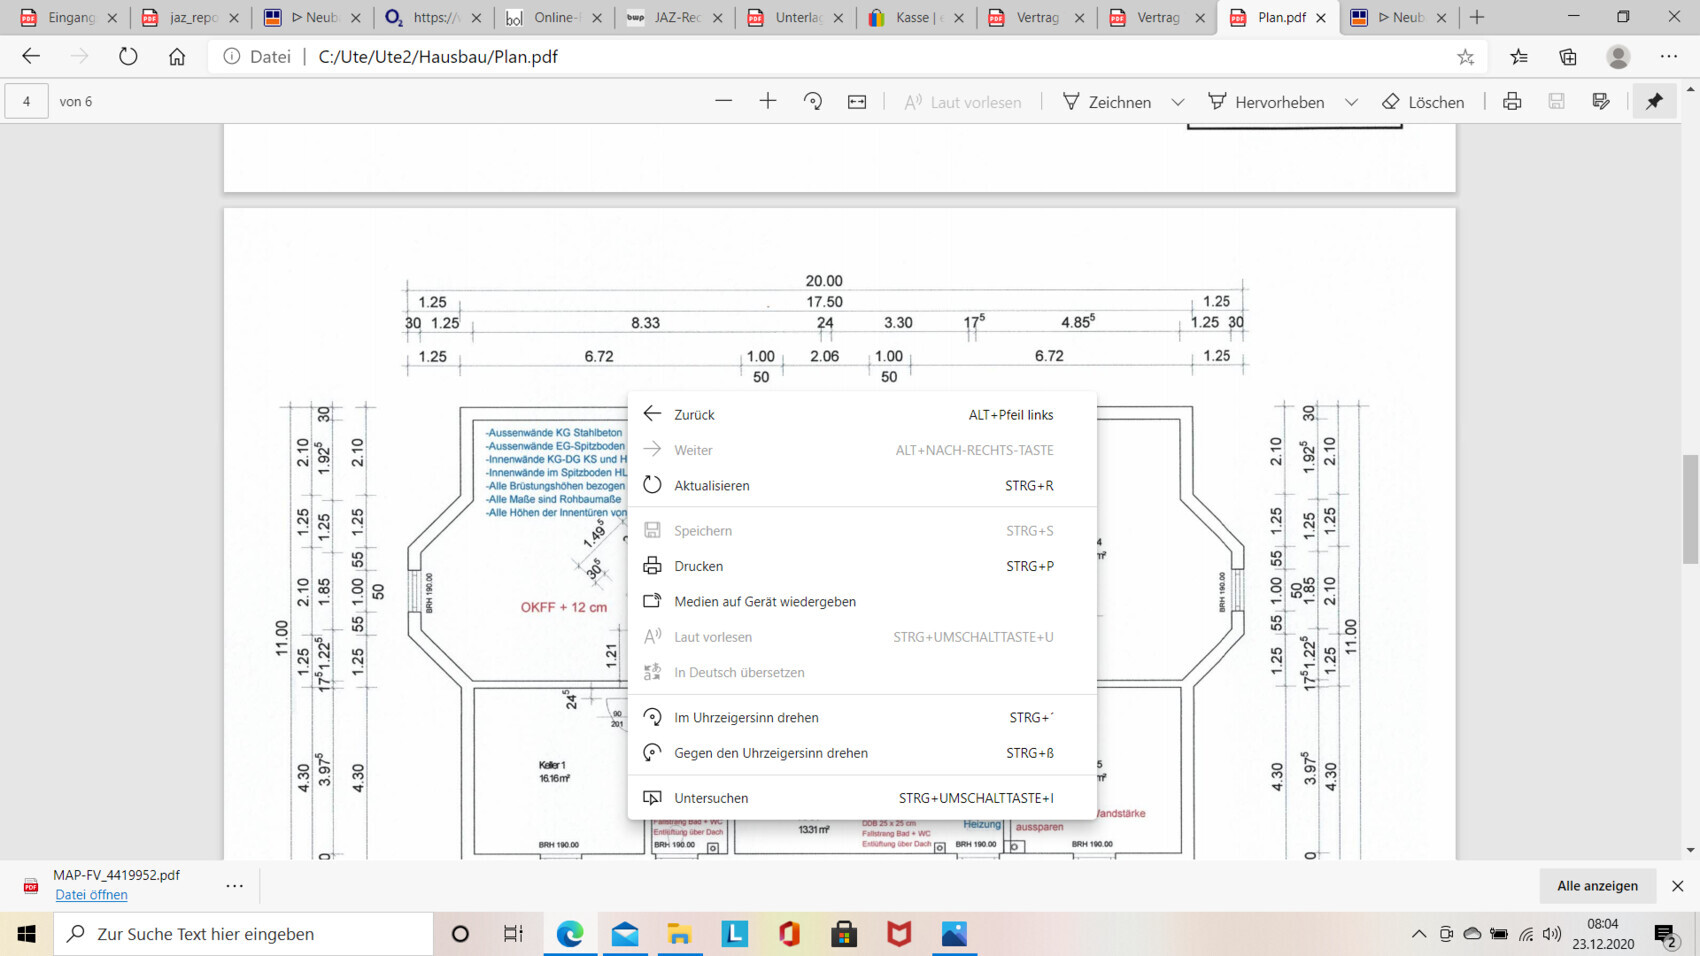Open options menu for downloaded MAP-FV file
This screenshot has width=1700, height=956.
(x=234, y=885)
